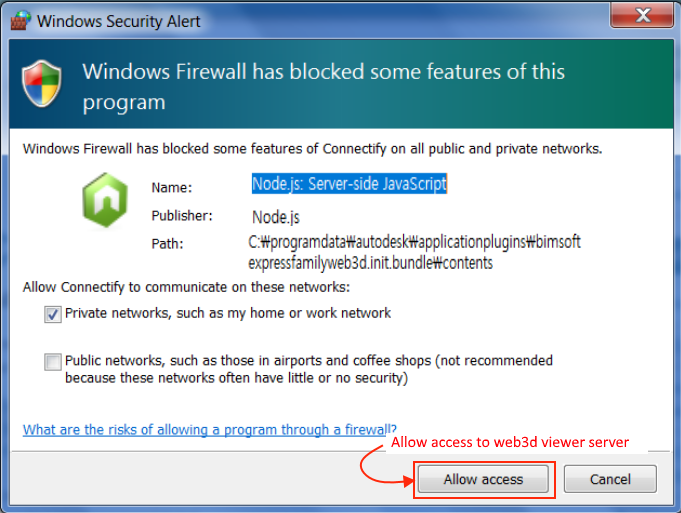The width and height of the screenshot is (681, 513).
Task: Cancel the firewall alert dialog
Action: pyautogui.click(x=610, y=479)
